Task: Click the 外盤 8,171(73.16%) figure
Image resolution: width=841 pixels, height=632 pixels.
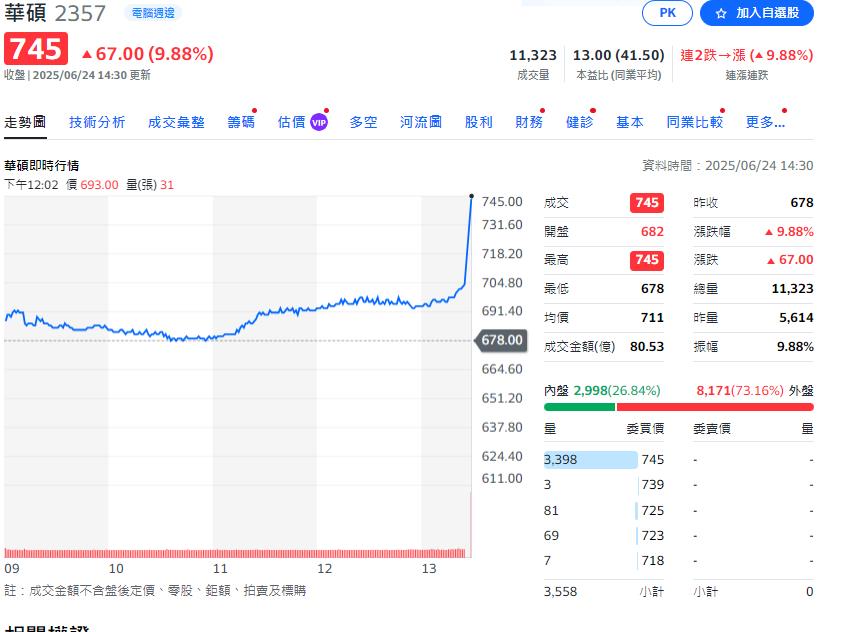Action: click(x=740, y=391)
